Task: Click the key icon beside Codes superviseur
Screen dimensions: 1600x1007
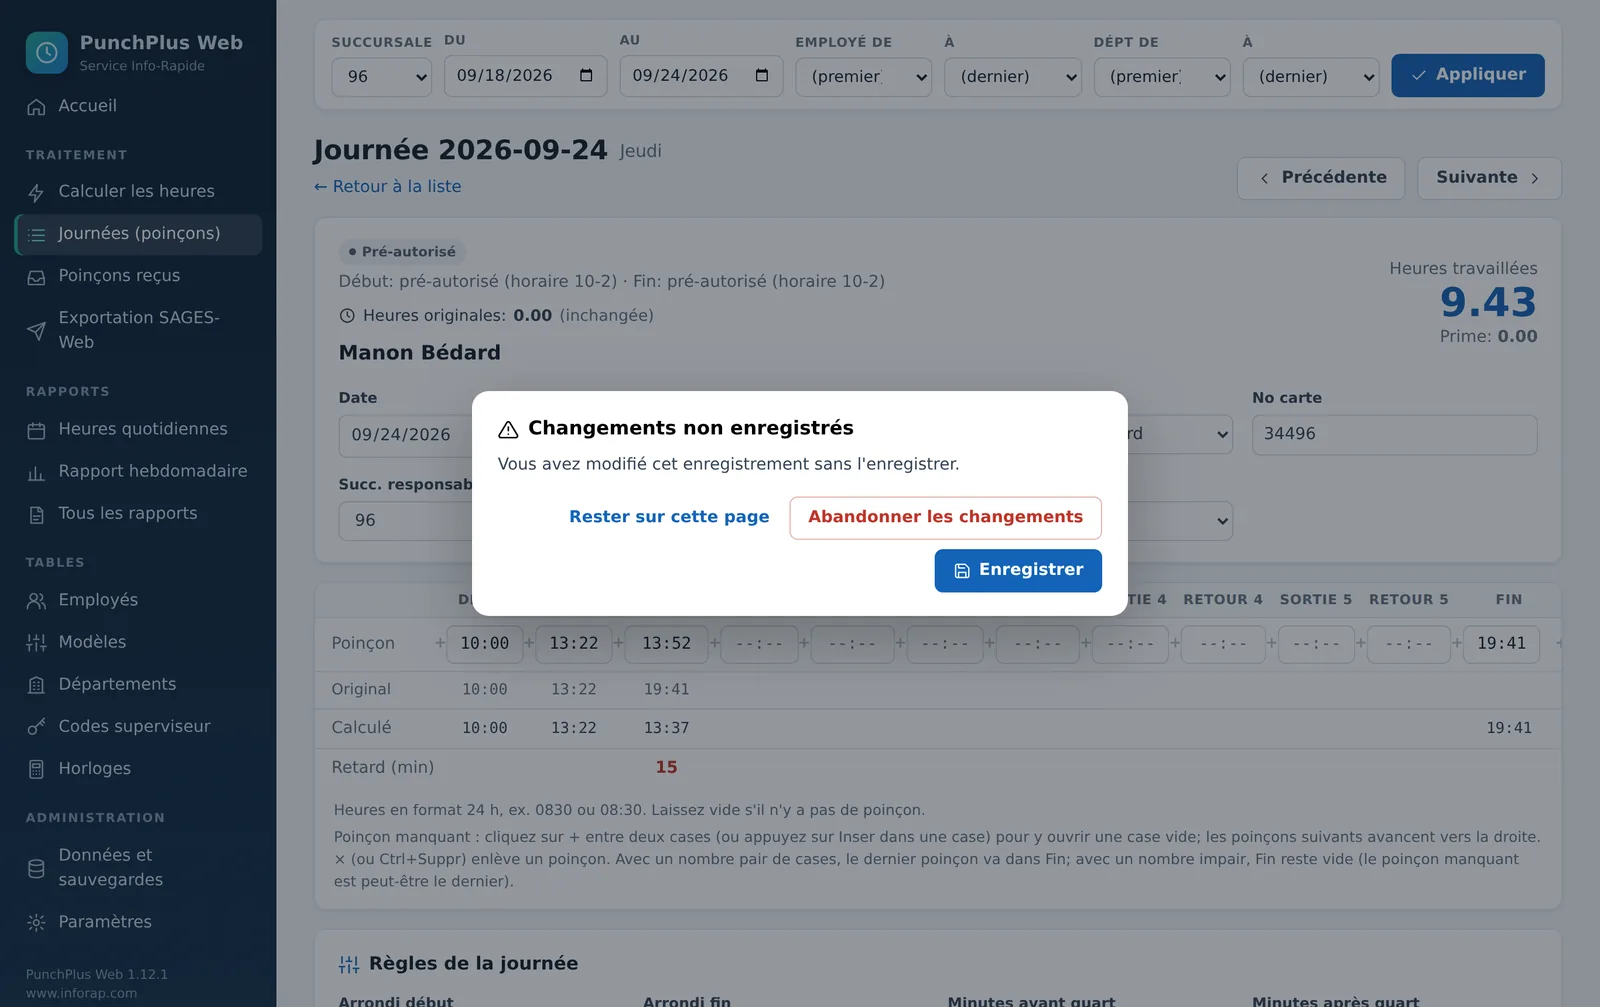Action: pos(36,727)
